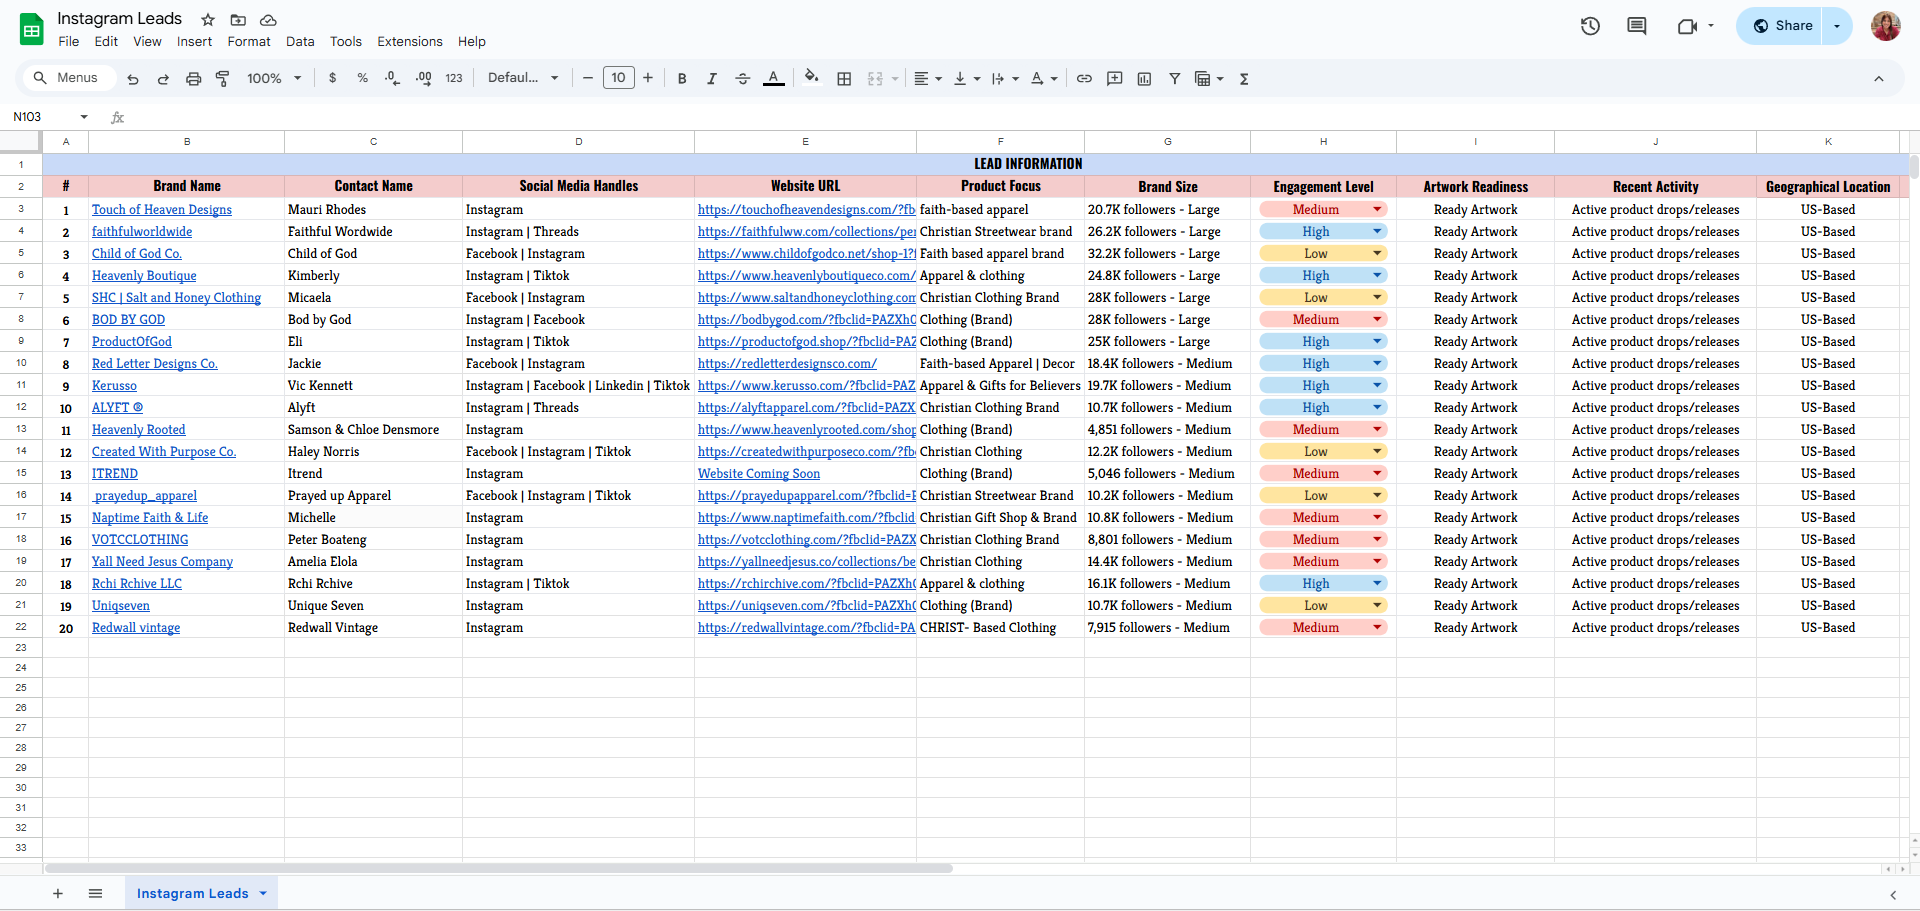Show the side panel using bottom-right chevron
Viewport: 1920px width, 911px height.
(1893, 895)
